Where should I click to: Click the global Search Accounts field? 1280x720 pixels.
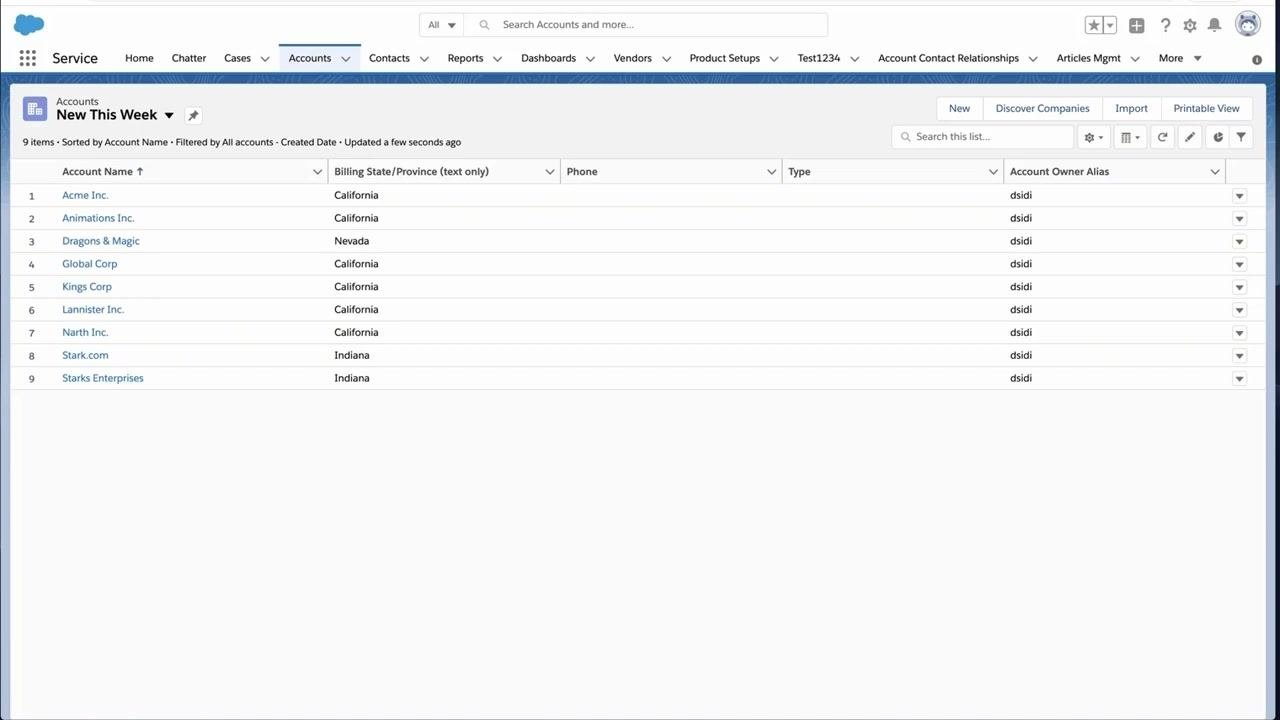(x=647, y=25)
